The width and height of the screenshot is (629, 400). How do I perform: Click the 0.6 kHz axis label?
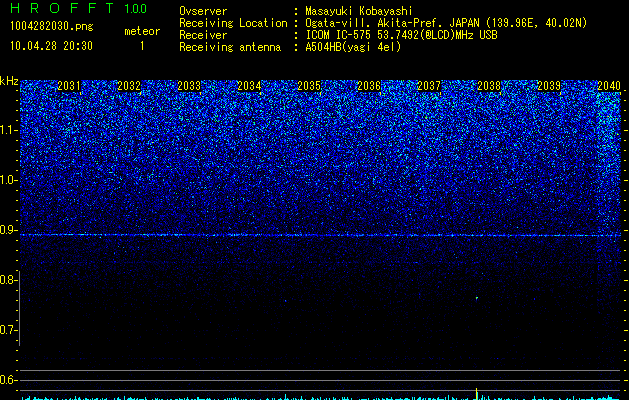point(9,380)
